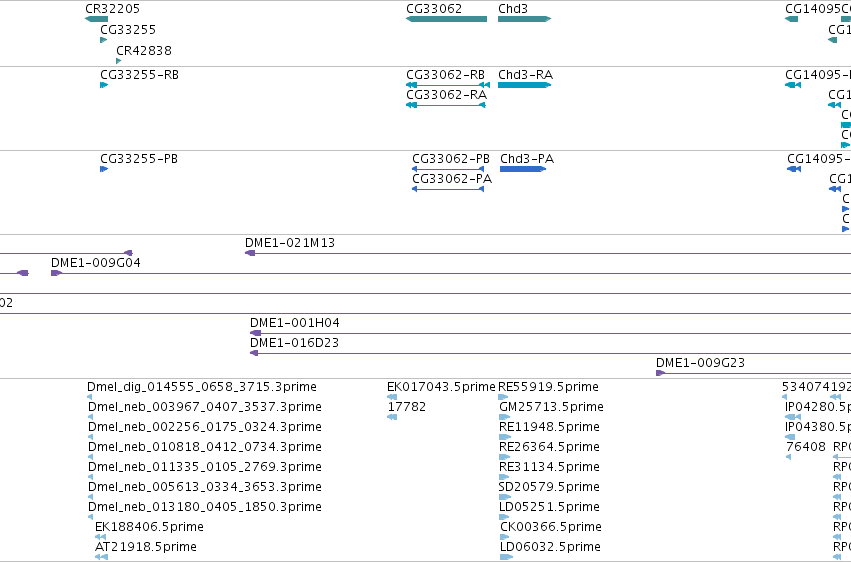Select the DME1-021M13 BAC clone arrow

click(250, 253)
